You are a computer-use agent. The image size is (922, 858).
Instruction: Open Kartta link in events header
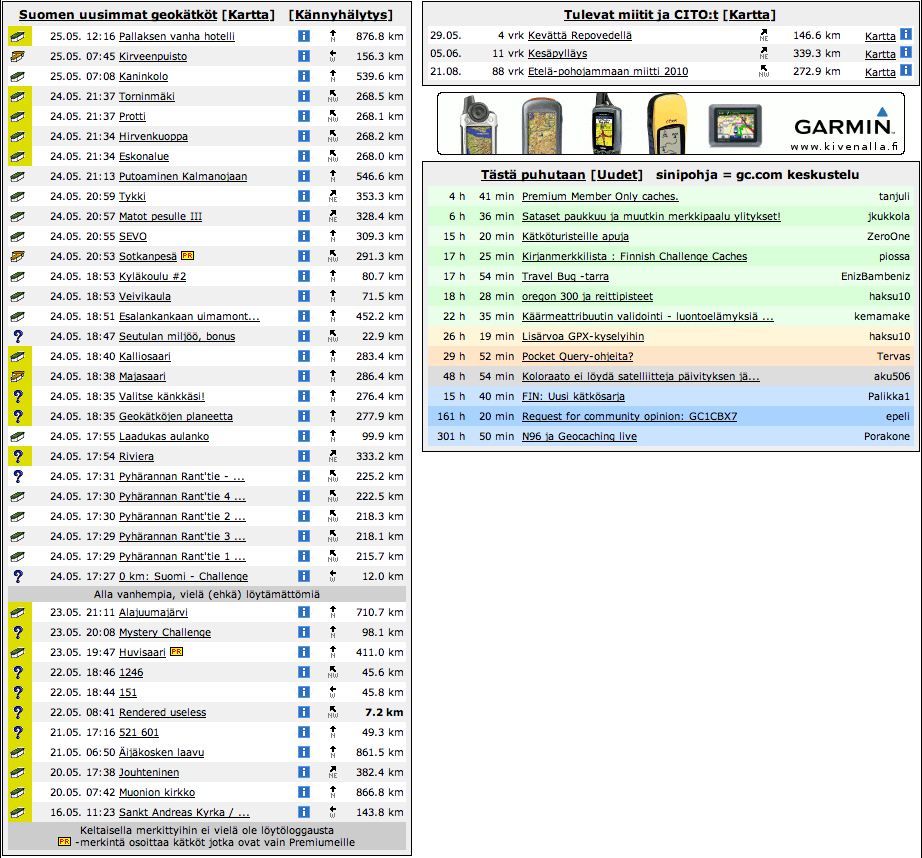[750, 15]
